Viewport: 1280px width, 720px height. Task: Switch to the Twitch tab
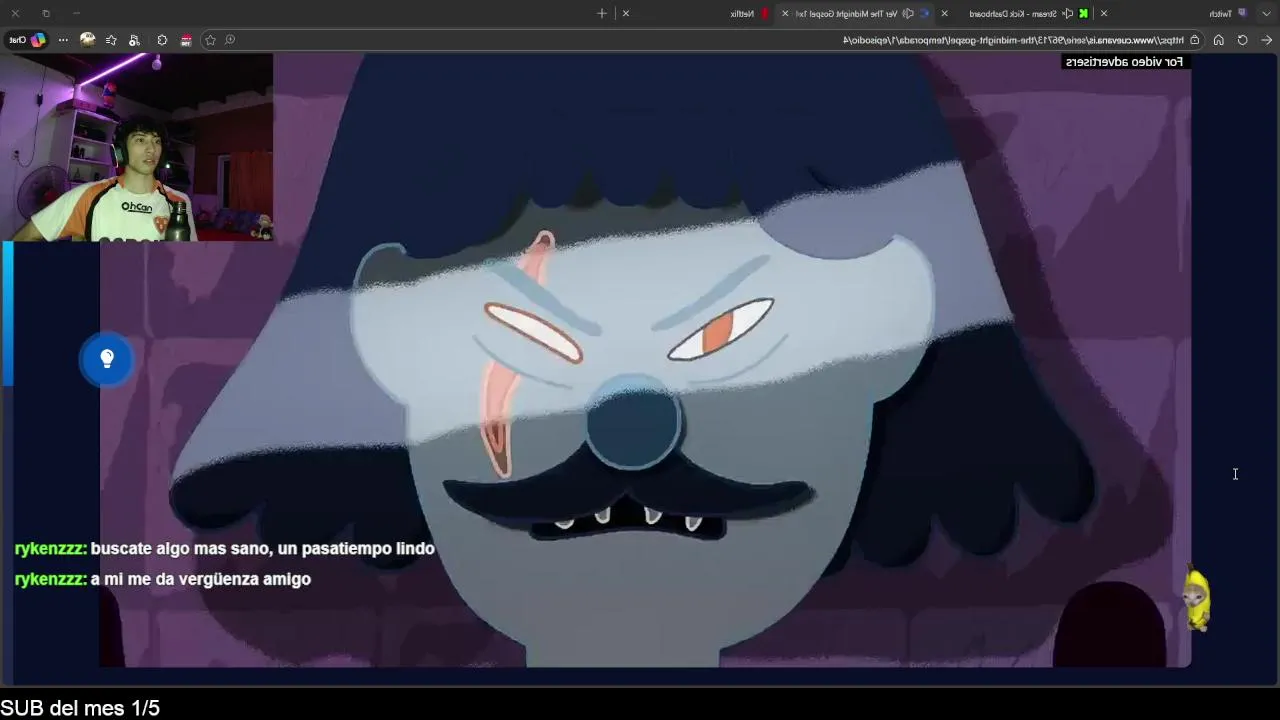pos(1175,13)
